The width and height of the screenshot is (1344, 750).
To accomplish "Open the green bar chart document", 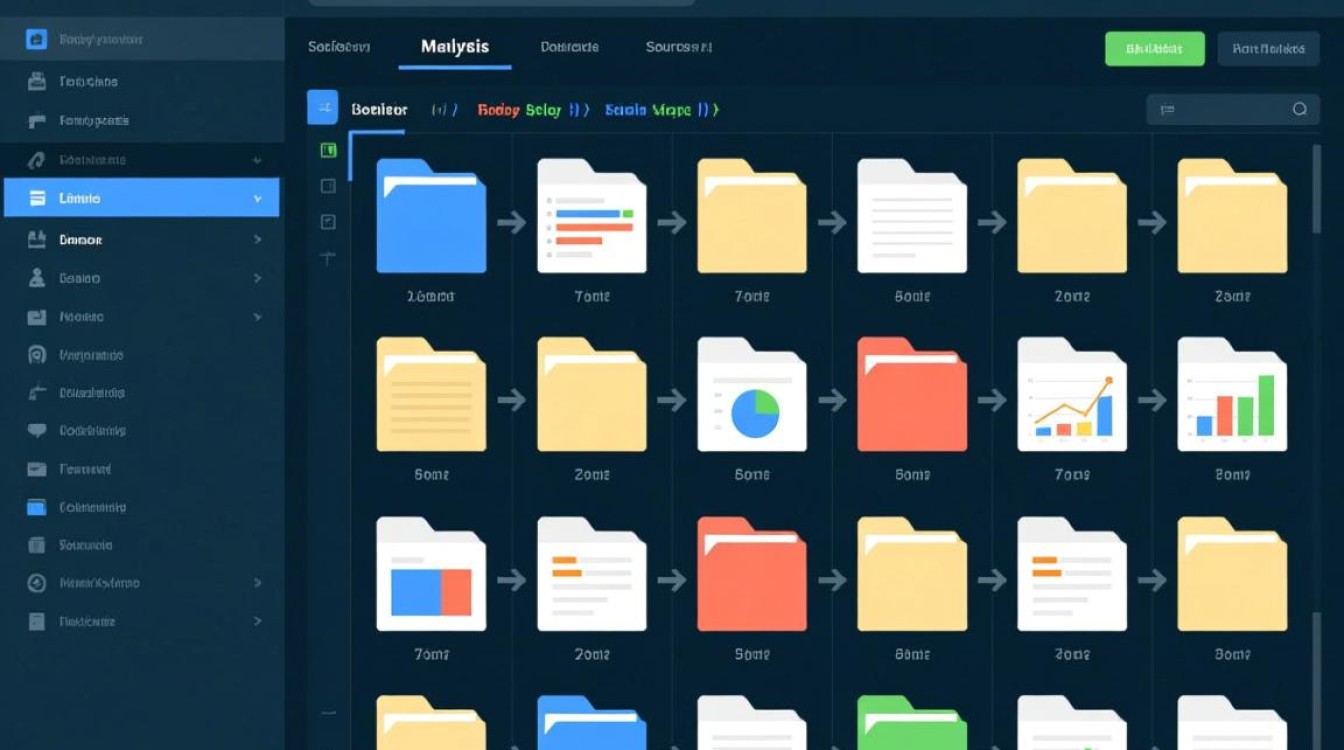I will tap(1232, 395).
